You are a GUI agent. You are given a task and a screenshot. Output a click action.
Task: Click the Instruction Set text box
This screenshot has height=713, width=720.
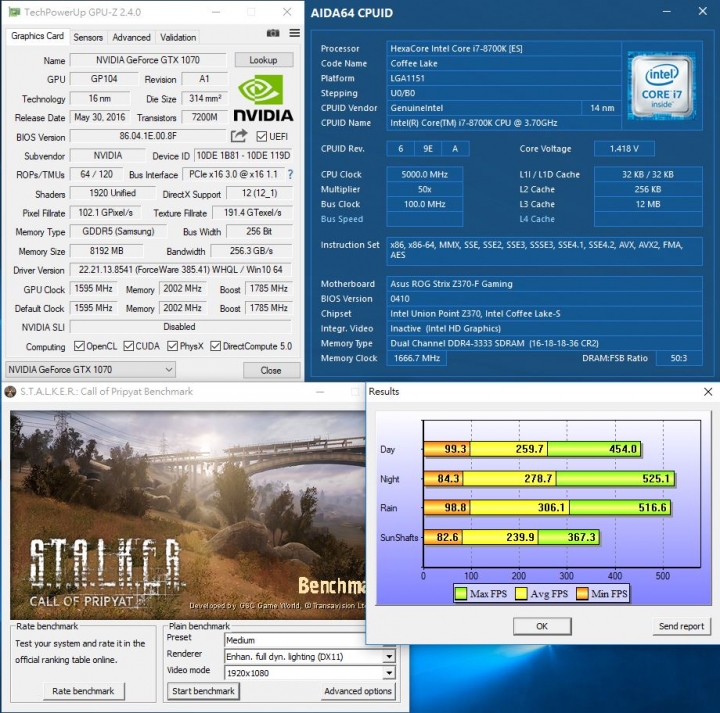(545, 251)
